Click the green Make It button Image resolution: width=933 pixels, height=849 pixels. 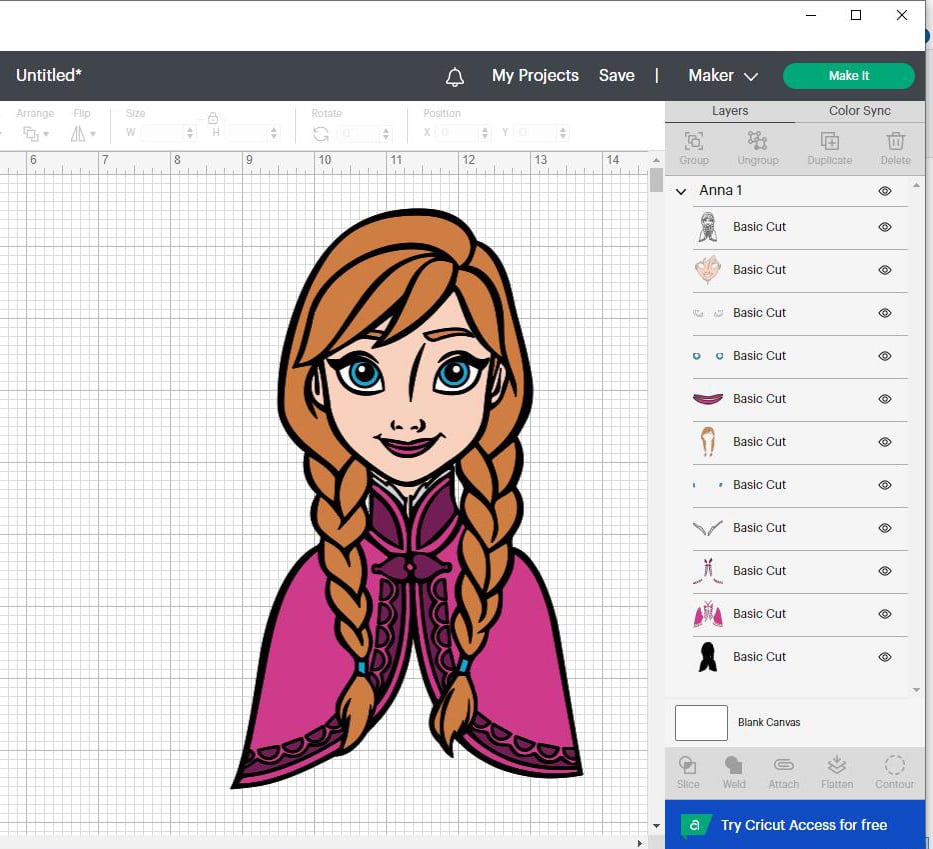(849, 76)
